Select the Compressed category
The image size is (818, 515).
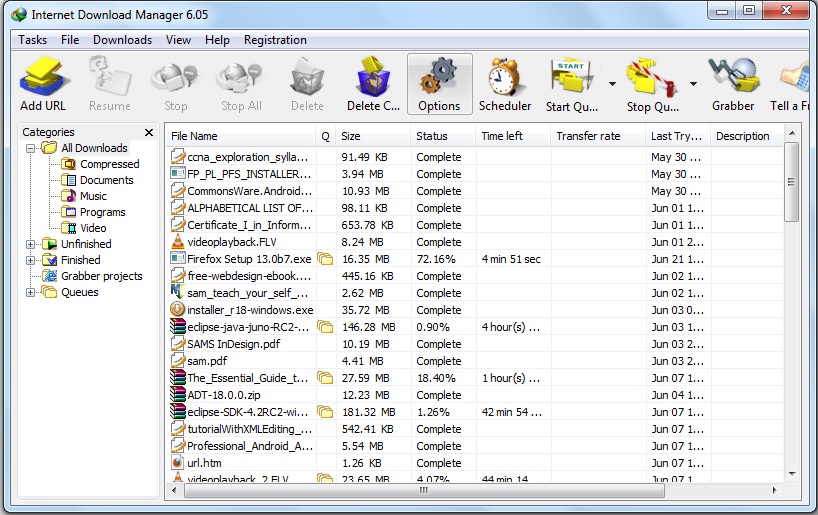click(x=100, y=164)
